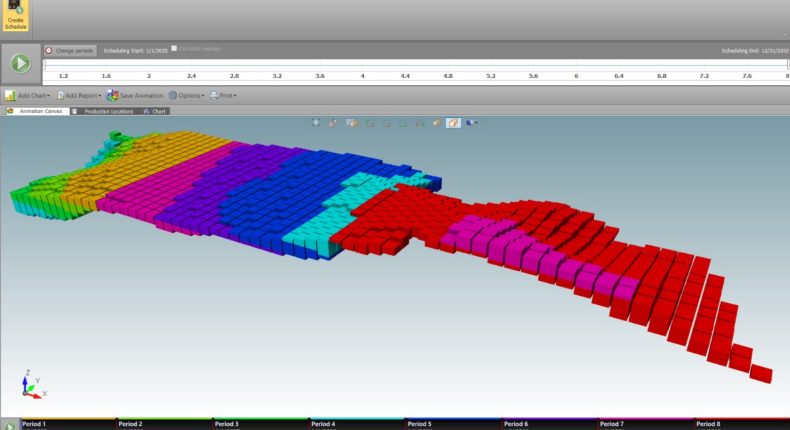Click the third faded axis-view icon on canvas toolbar

click(404, 124)
